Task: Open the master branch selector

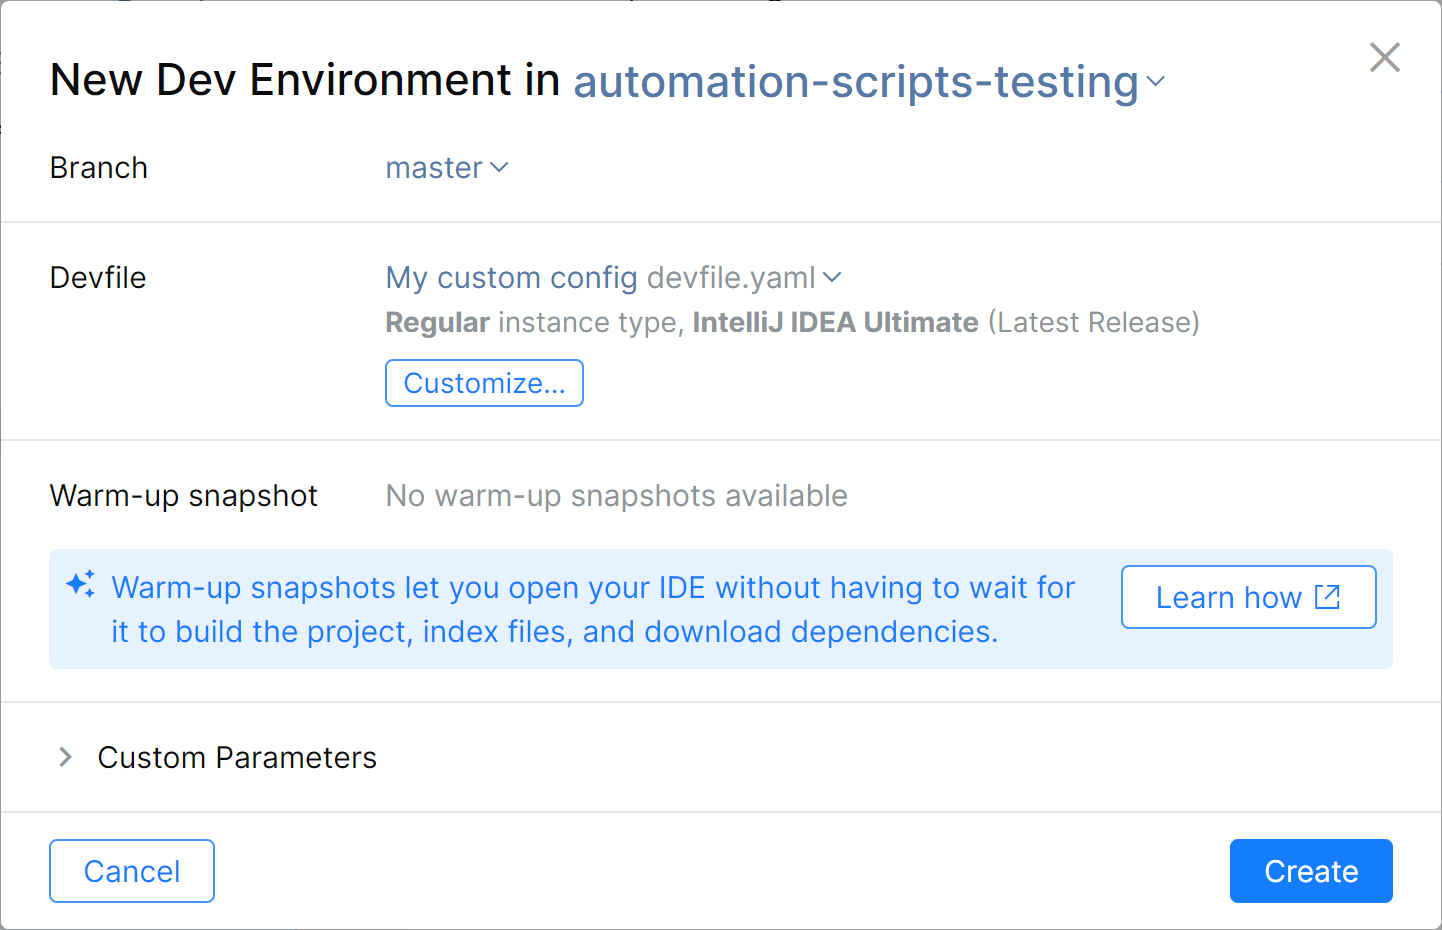Action: pos(434,168)
